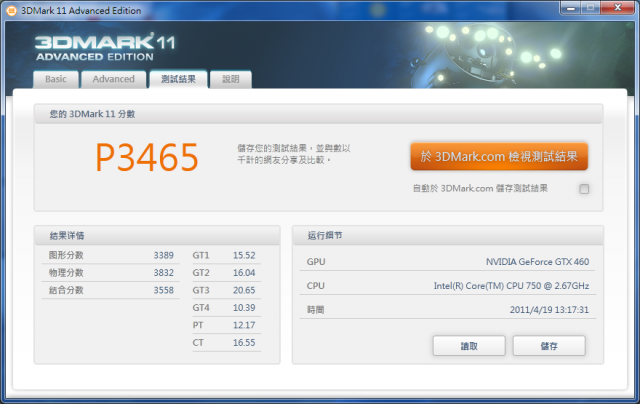640x404 pixels.
Task: Click the GT3 result 20.65
Action: (x=244, y=290)
